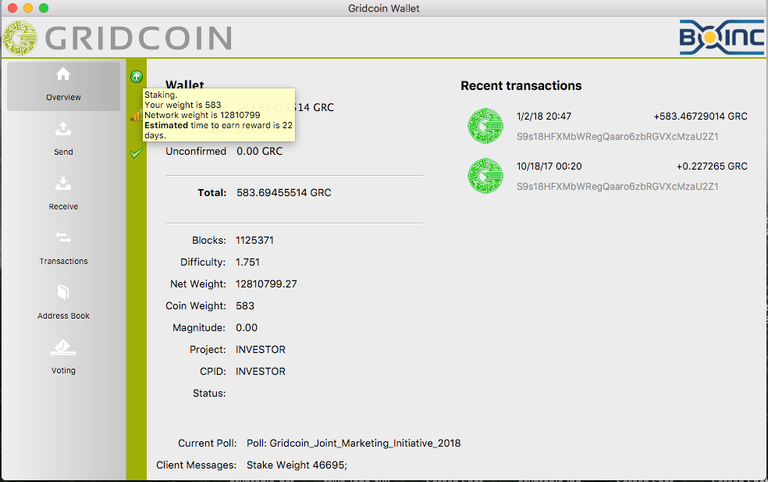Viewport: 768px width, 482px height.
Task: Click CPID value INVESTOR
Action: tap(260, 372)
